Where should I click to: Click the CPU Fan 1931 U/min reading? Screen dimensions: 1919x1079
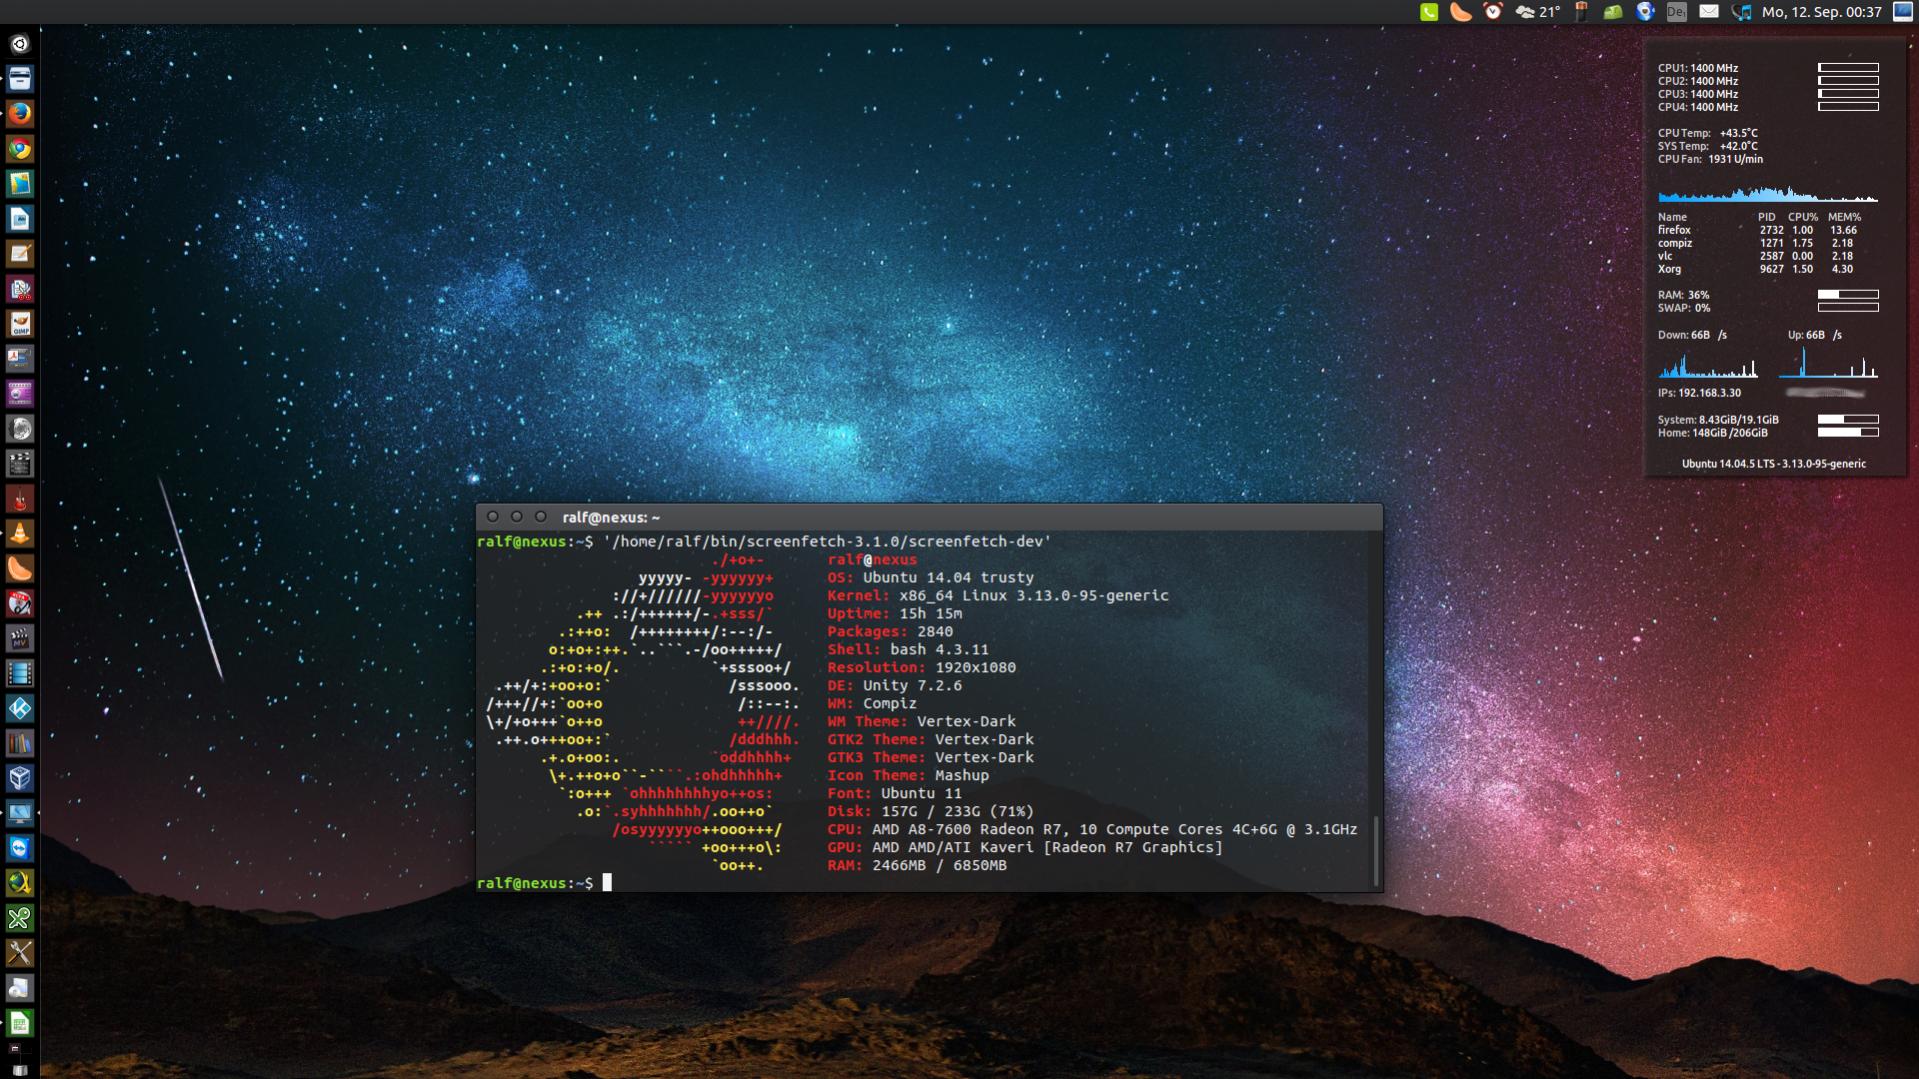click(1710, 159)
